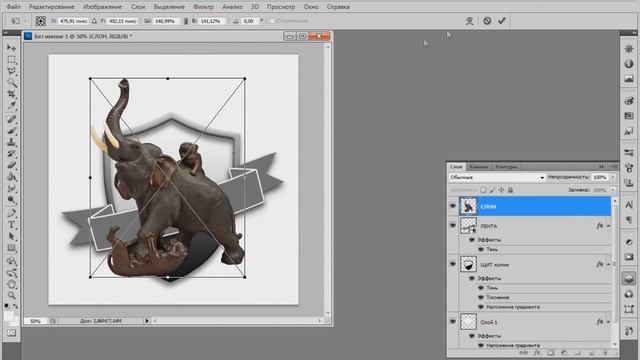Collapse Слой 1 layer effects arrow
The height and width of the screenshot is (360, 640).
[608, 322]
